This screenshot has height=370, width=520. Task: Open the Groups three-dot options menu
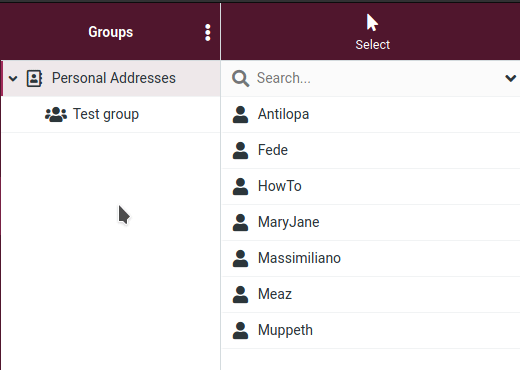[x=208, y=32]
